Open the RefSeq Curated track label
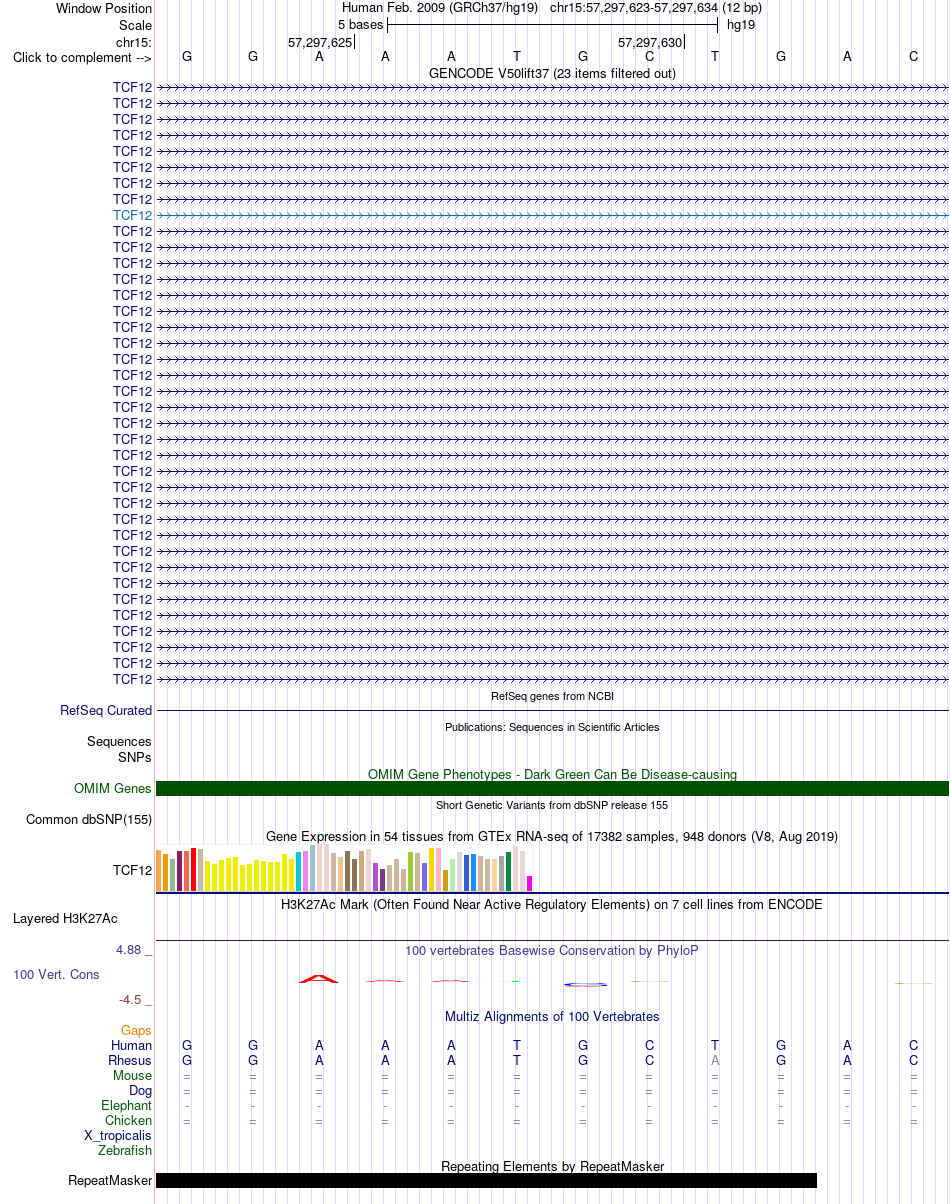 pyautogui.click(x=106, y=711)
